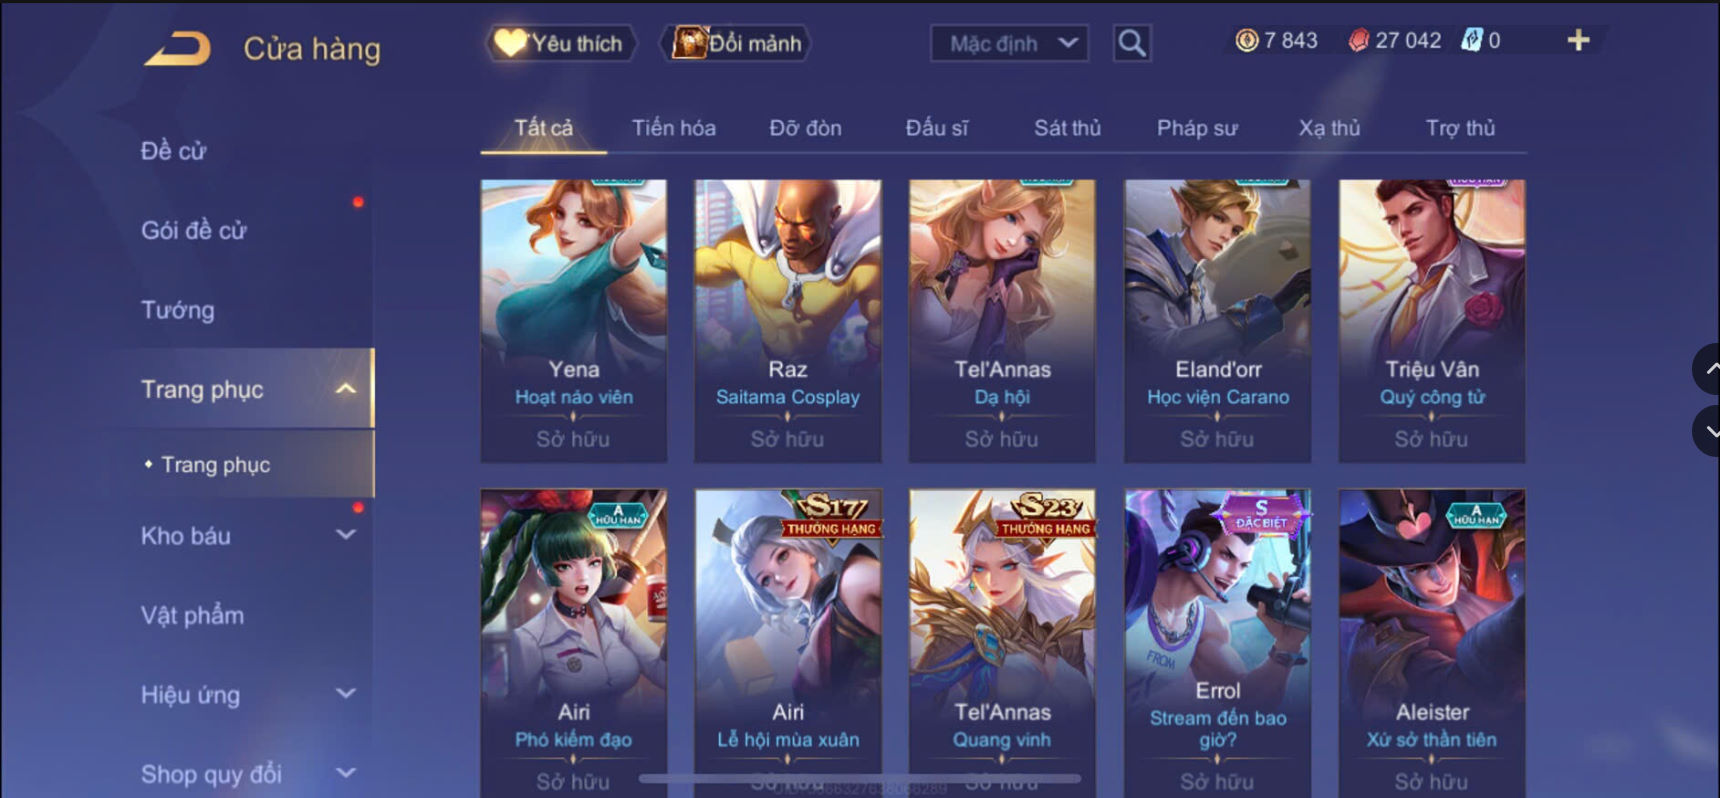Click the gold coin balance icon
This screenshot has width=1720, height=798.
pyautogui.click(x=1247, y=40)
